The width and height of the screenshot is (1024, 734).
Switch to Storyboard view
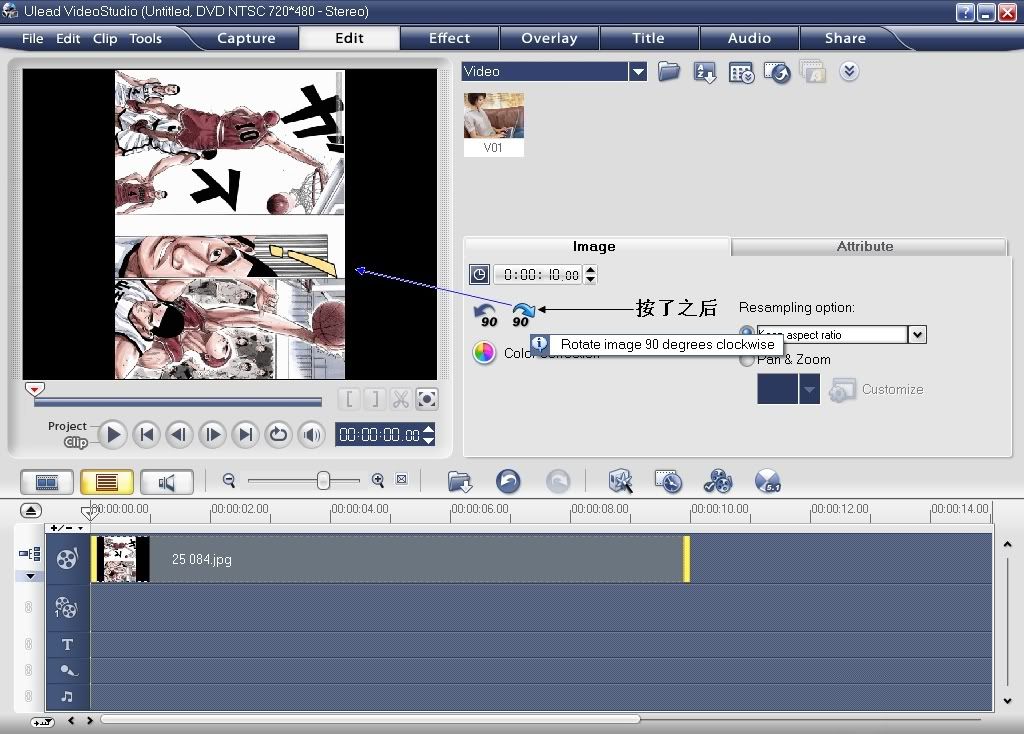(x=46, y=482)
